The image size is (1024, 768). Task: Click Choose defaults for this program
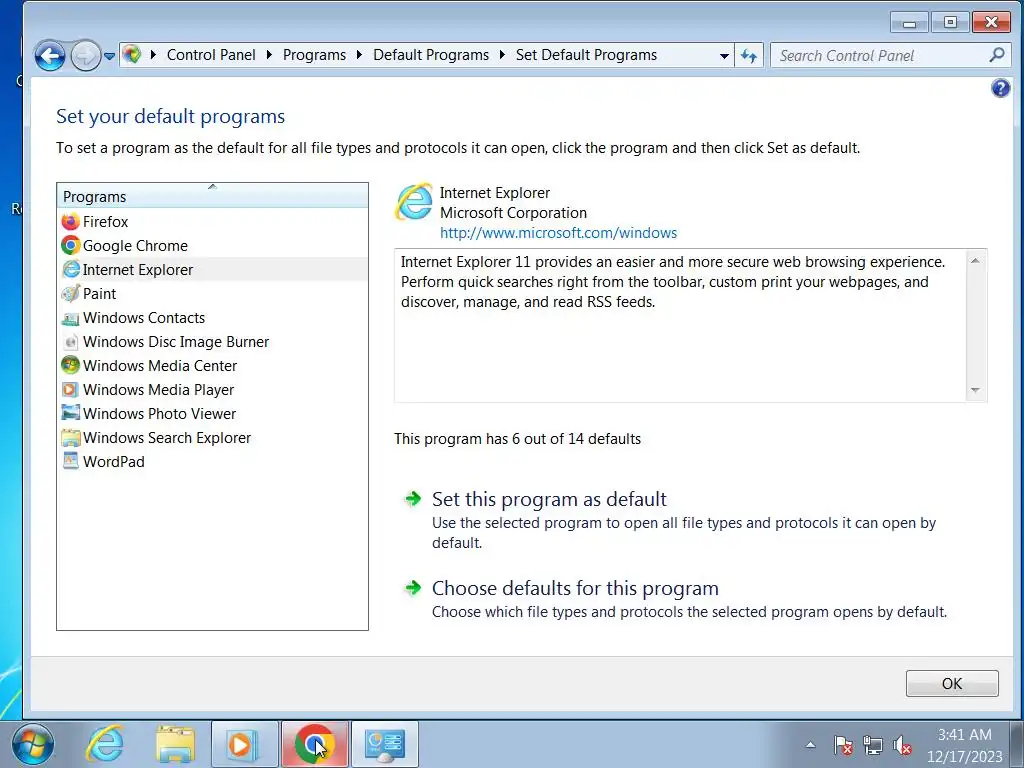click(x=575, y=588)
